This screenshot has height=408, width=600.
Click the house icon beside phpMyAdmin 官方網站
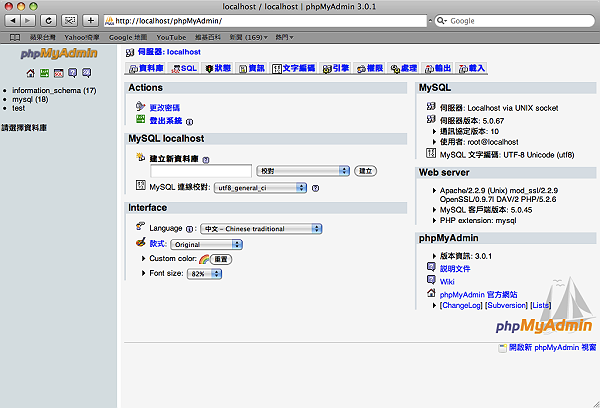click(431, 293)
